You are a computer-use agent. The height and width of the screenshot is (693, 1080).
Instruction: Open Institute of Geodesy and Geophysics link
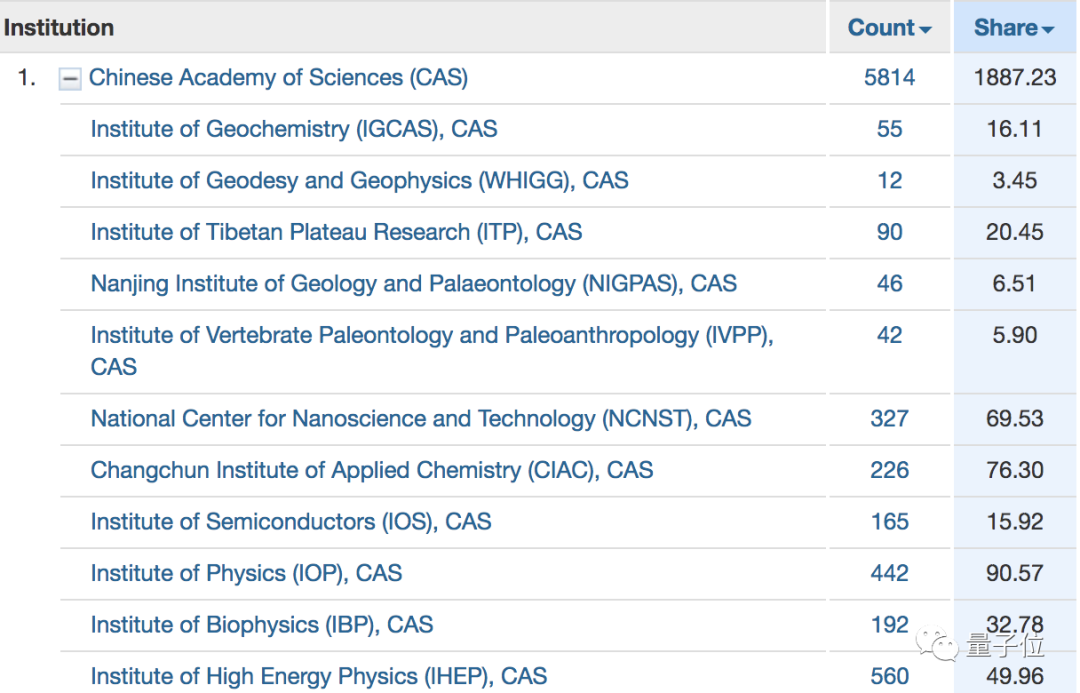coord(359,181)
